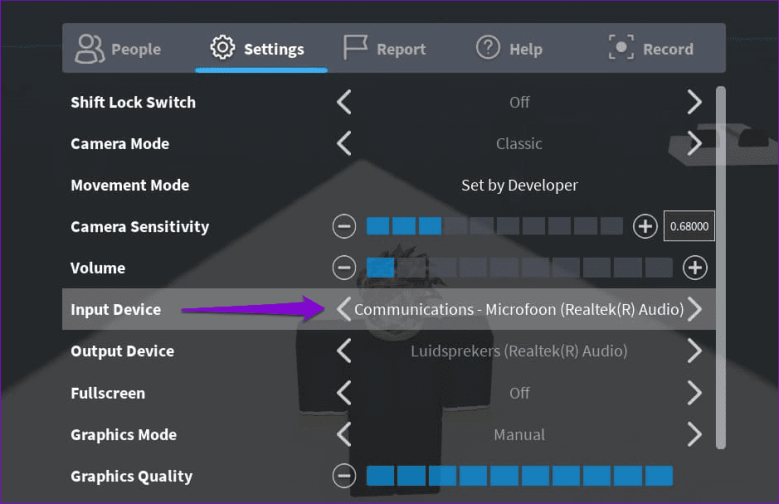Select the Settings tab

tap(258, 48)
